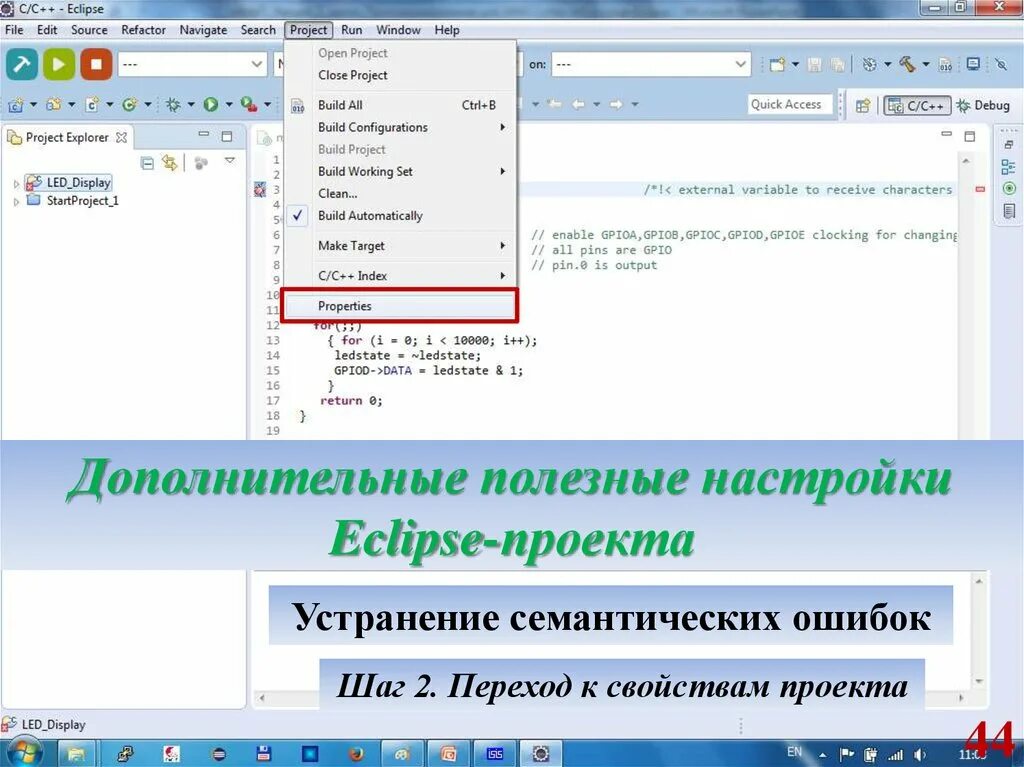Open Build Configurations submenu
Screen dimensions: 1024x767
400,127
